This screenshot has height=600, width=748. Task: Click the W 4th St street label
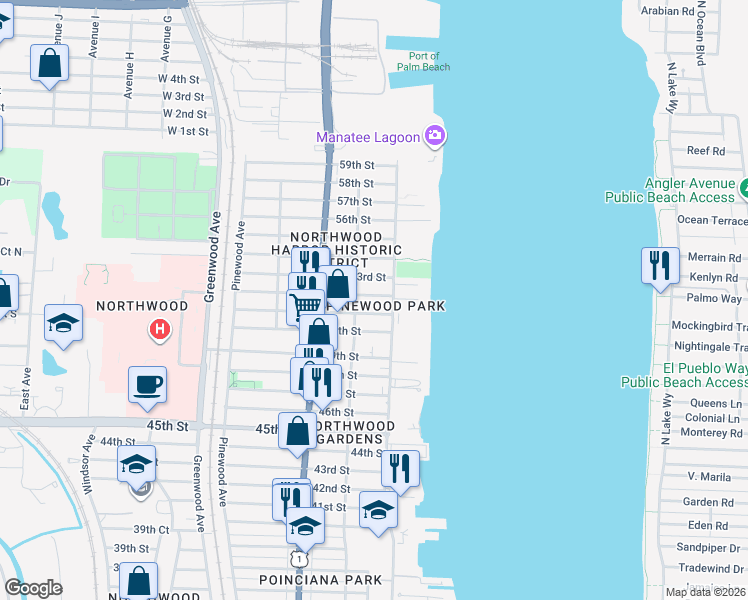[178, 79]
